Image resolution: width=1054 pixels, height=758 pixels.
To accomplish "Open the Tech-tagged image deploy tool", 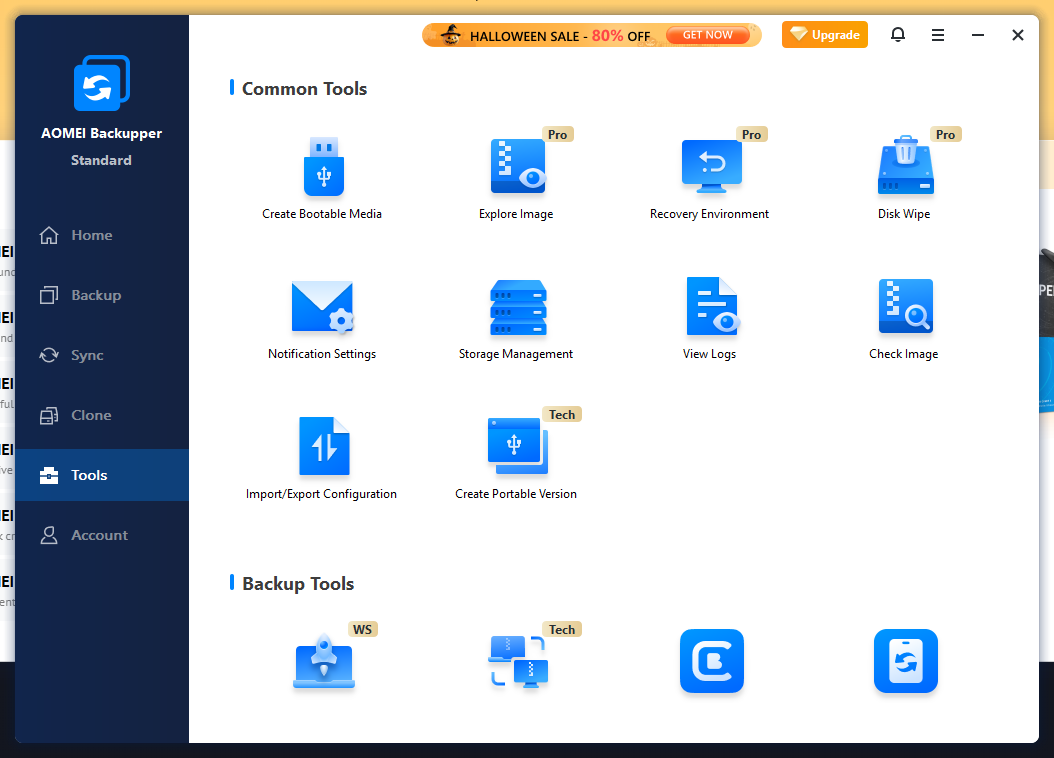I will tap(516, 661).
